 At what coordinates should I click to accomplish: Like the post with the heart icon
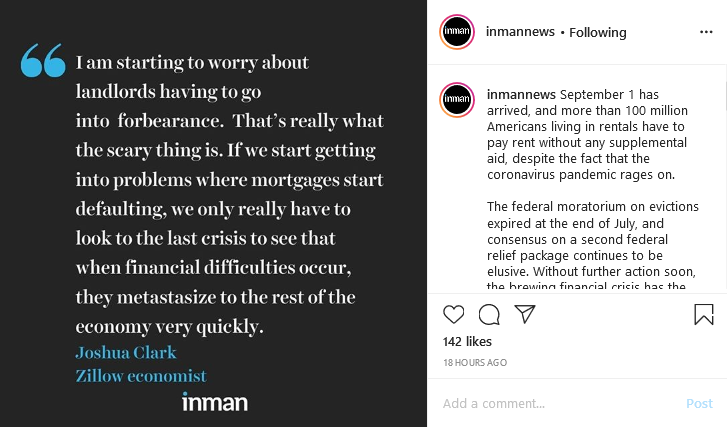[454, 314]
